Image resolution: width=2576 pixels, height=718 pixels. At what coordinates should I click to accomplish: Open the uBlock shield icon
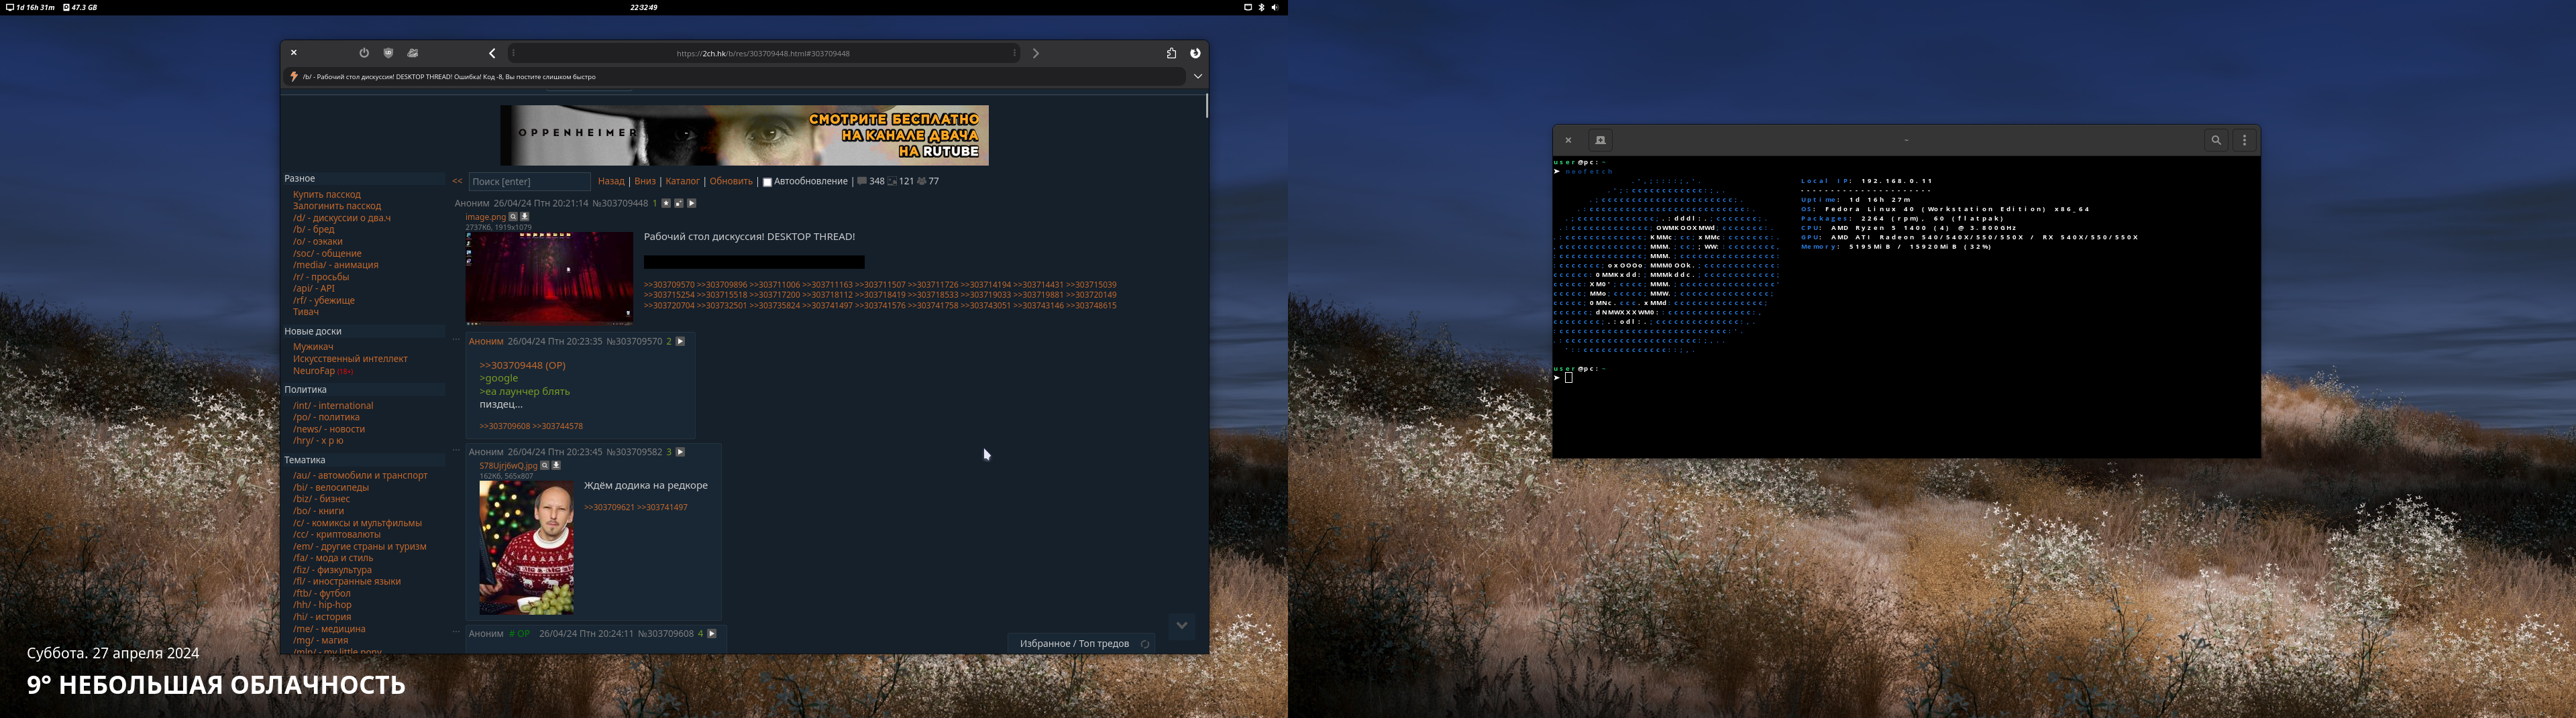[389, 53]
